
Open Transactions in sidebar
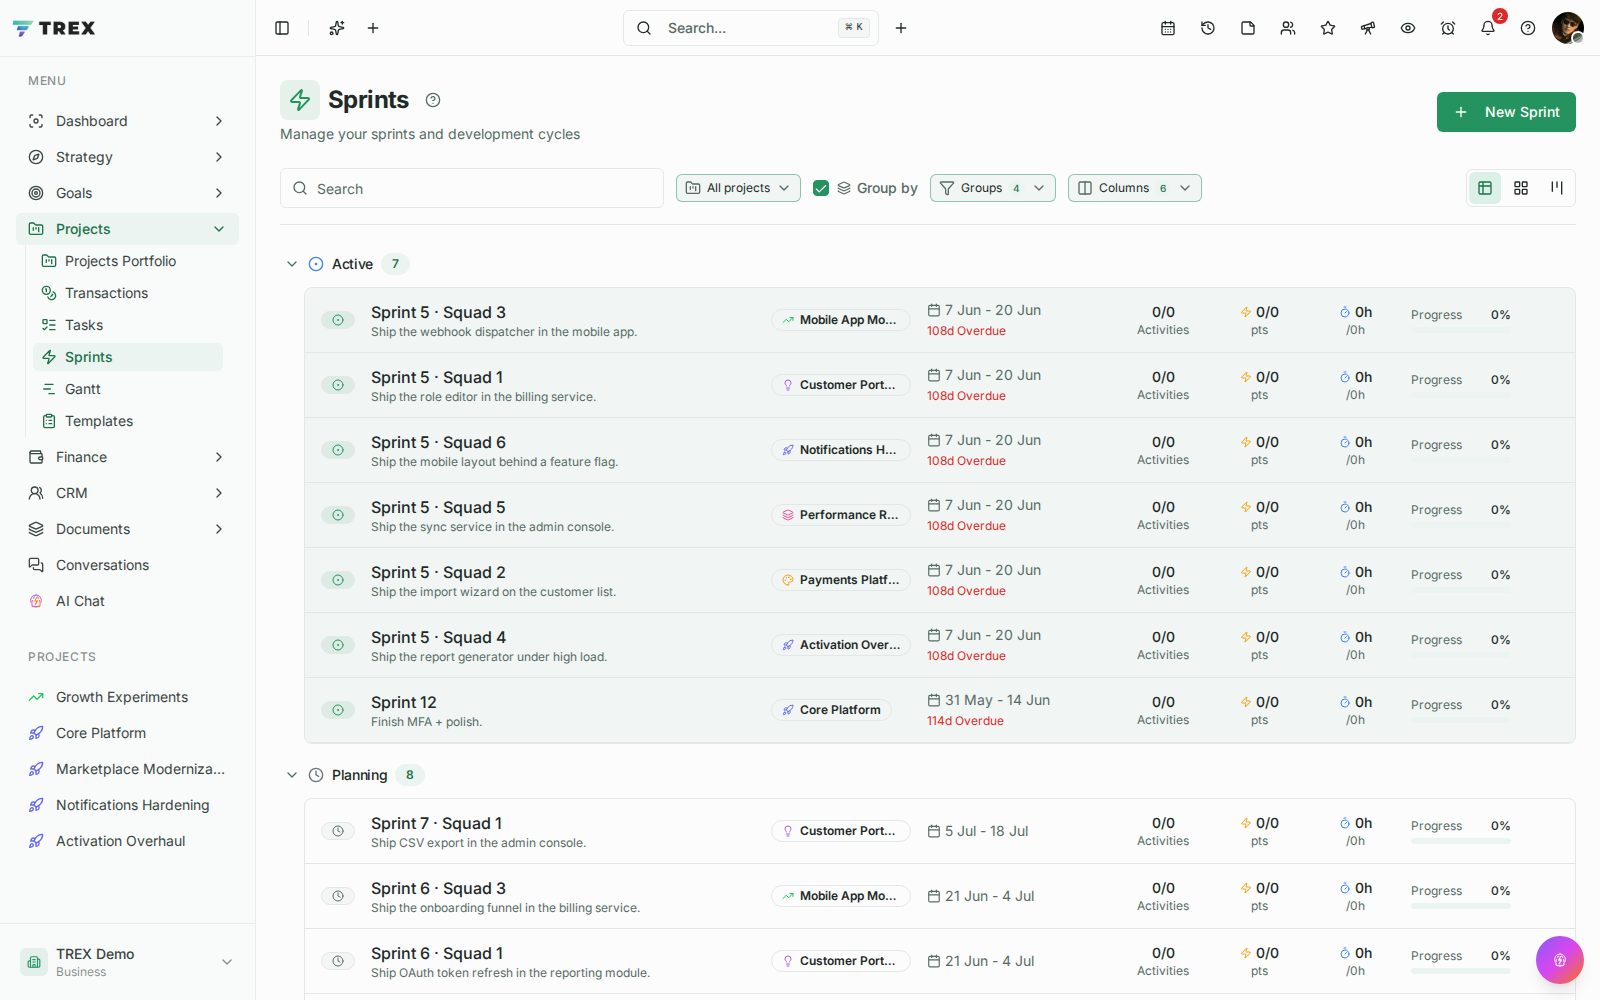tap(128, 293)
